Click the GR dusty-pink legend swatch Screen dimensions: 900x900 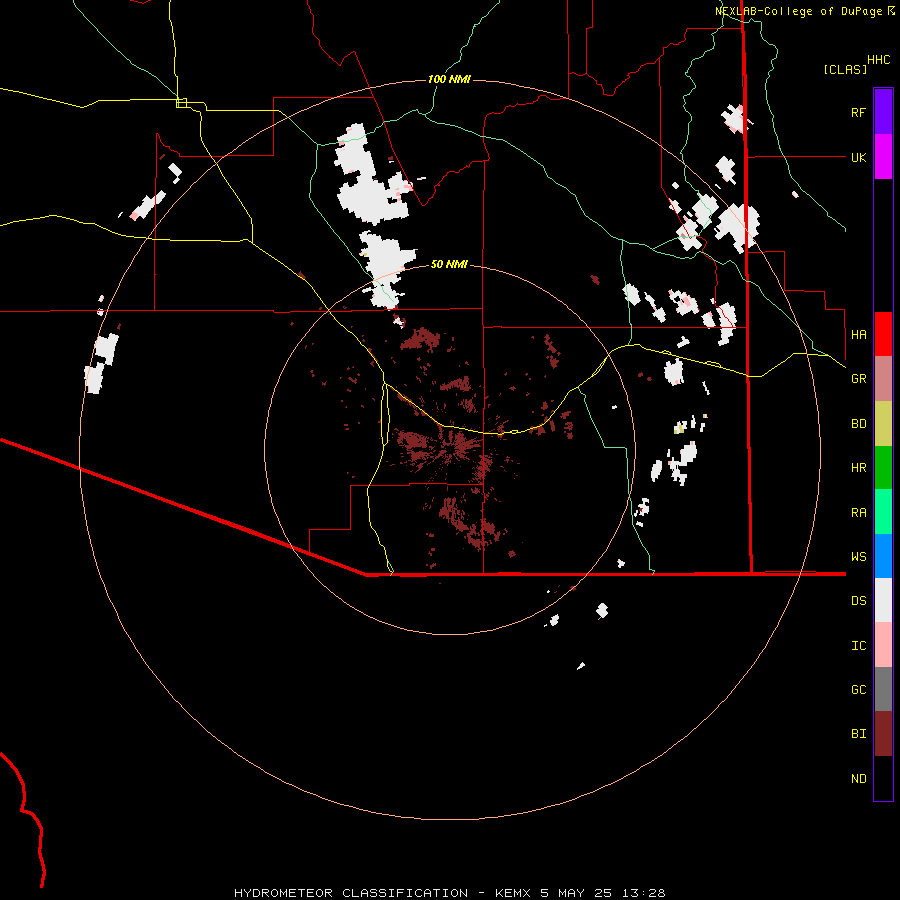click(883, 379)
